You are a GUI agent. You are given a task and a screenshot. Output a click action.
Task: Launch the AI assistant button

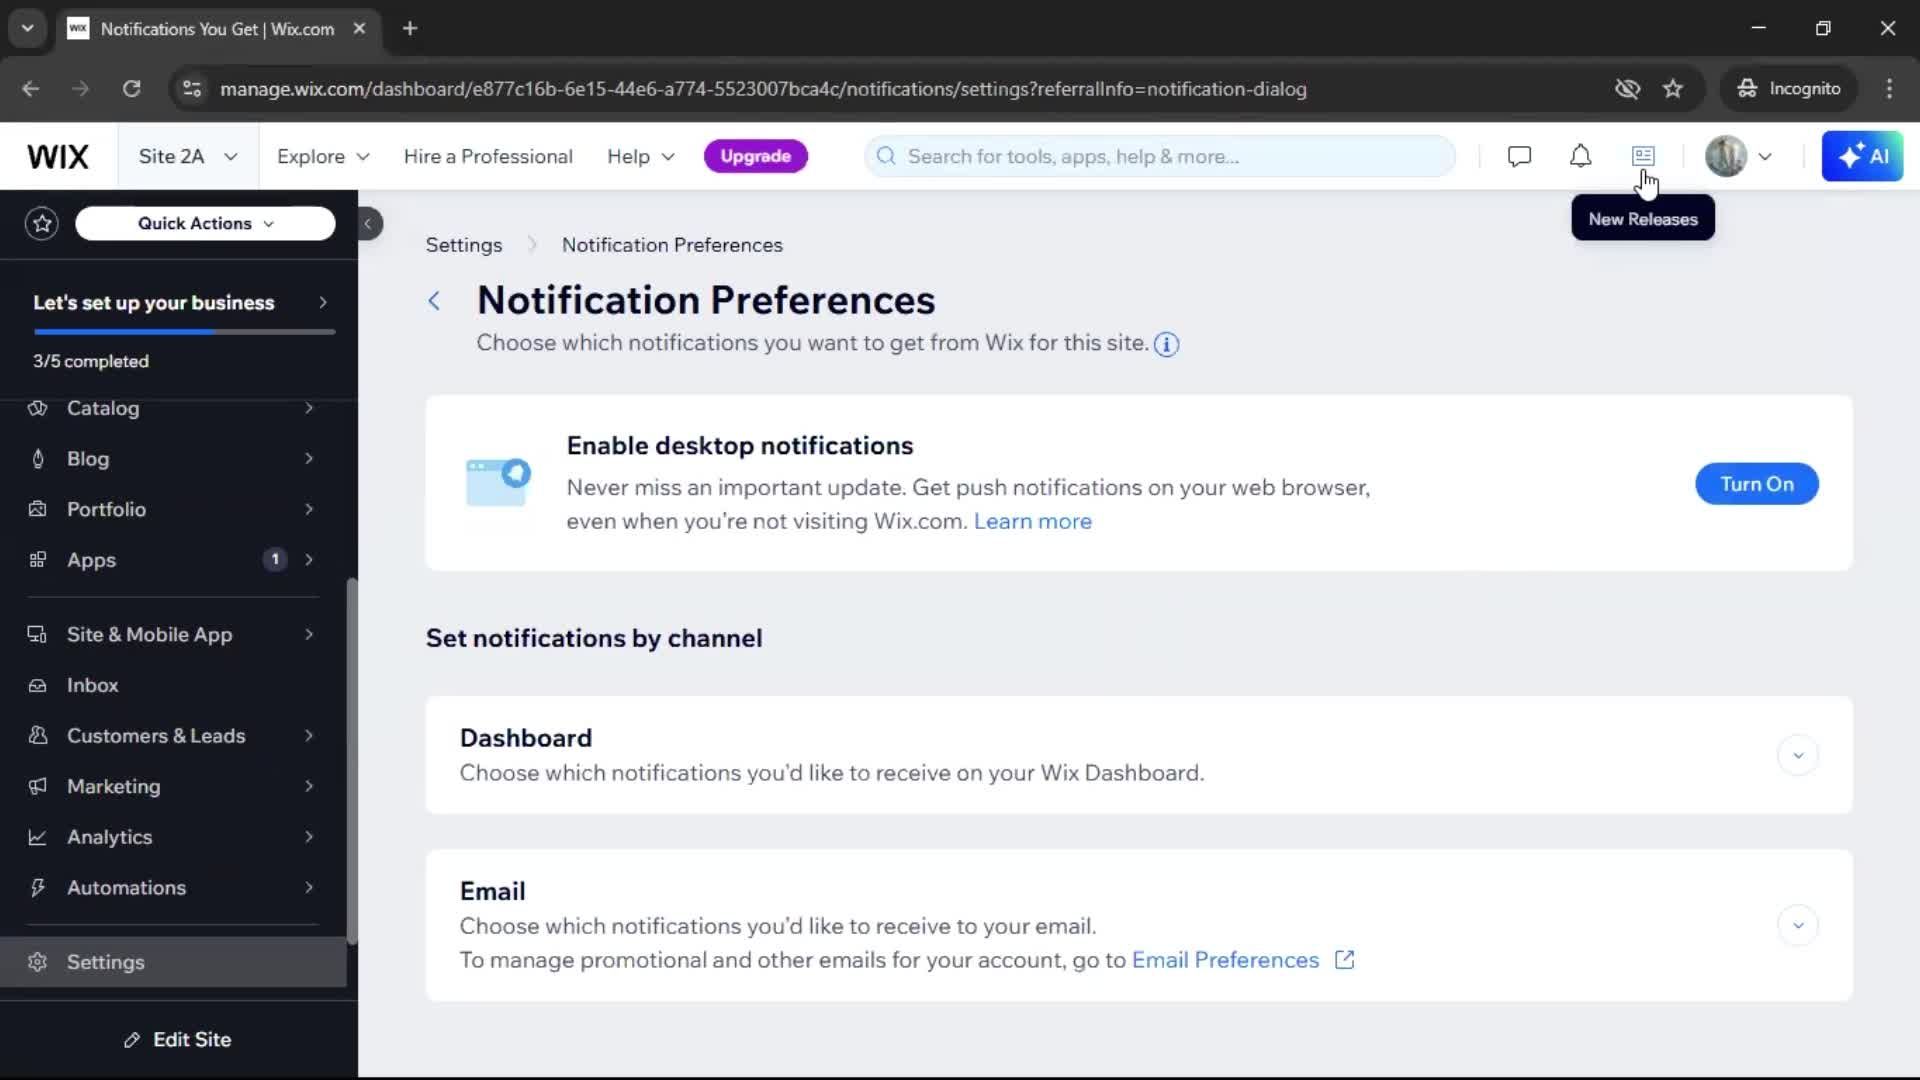click(x=1862, y=156)
